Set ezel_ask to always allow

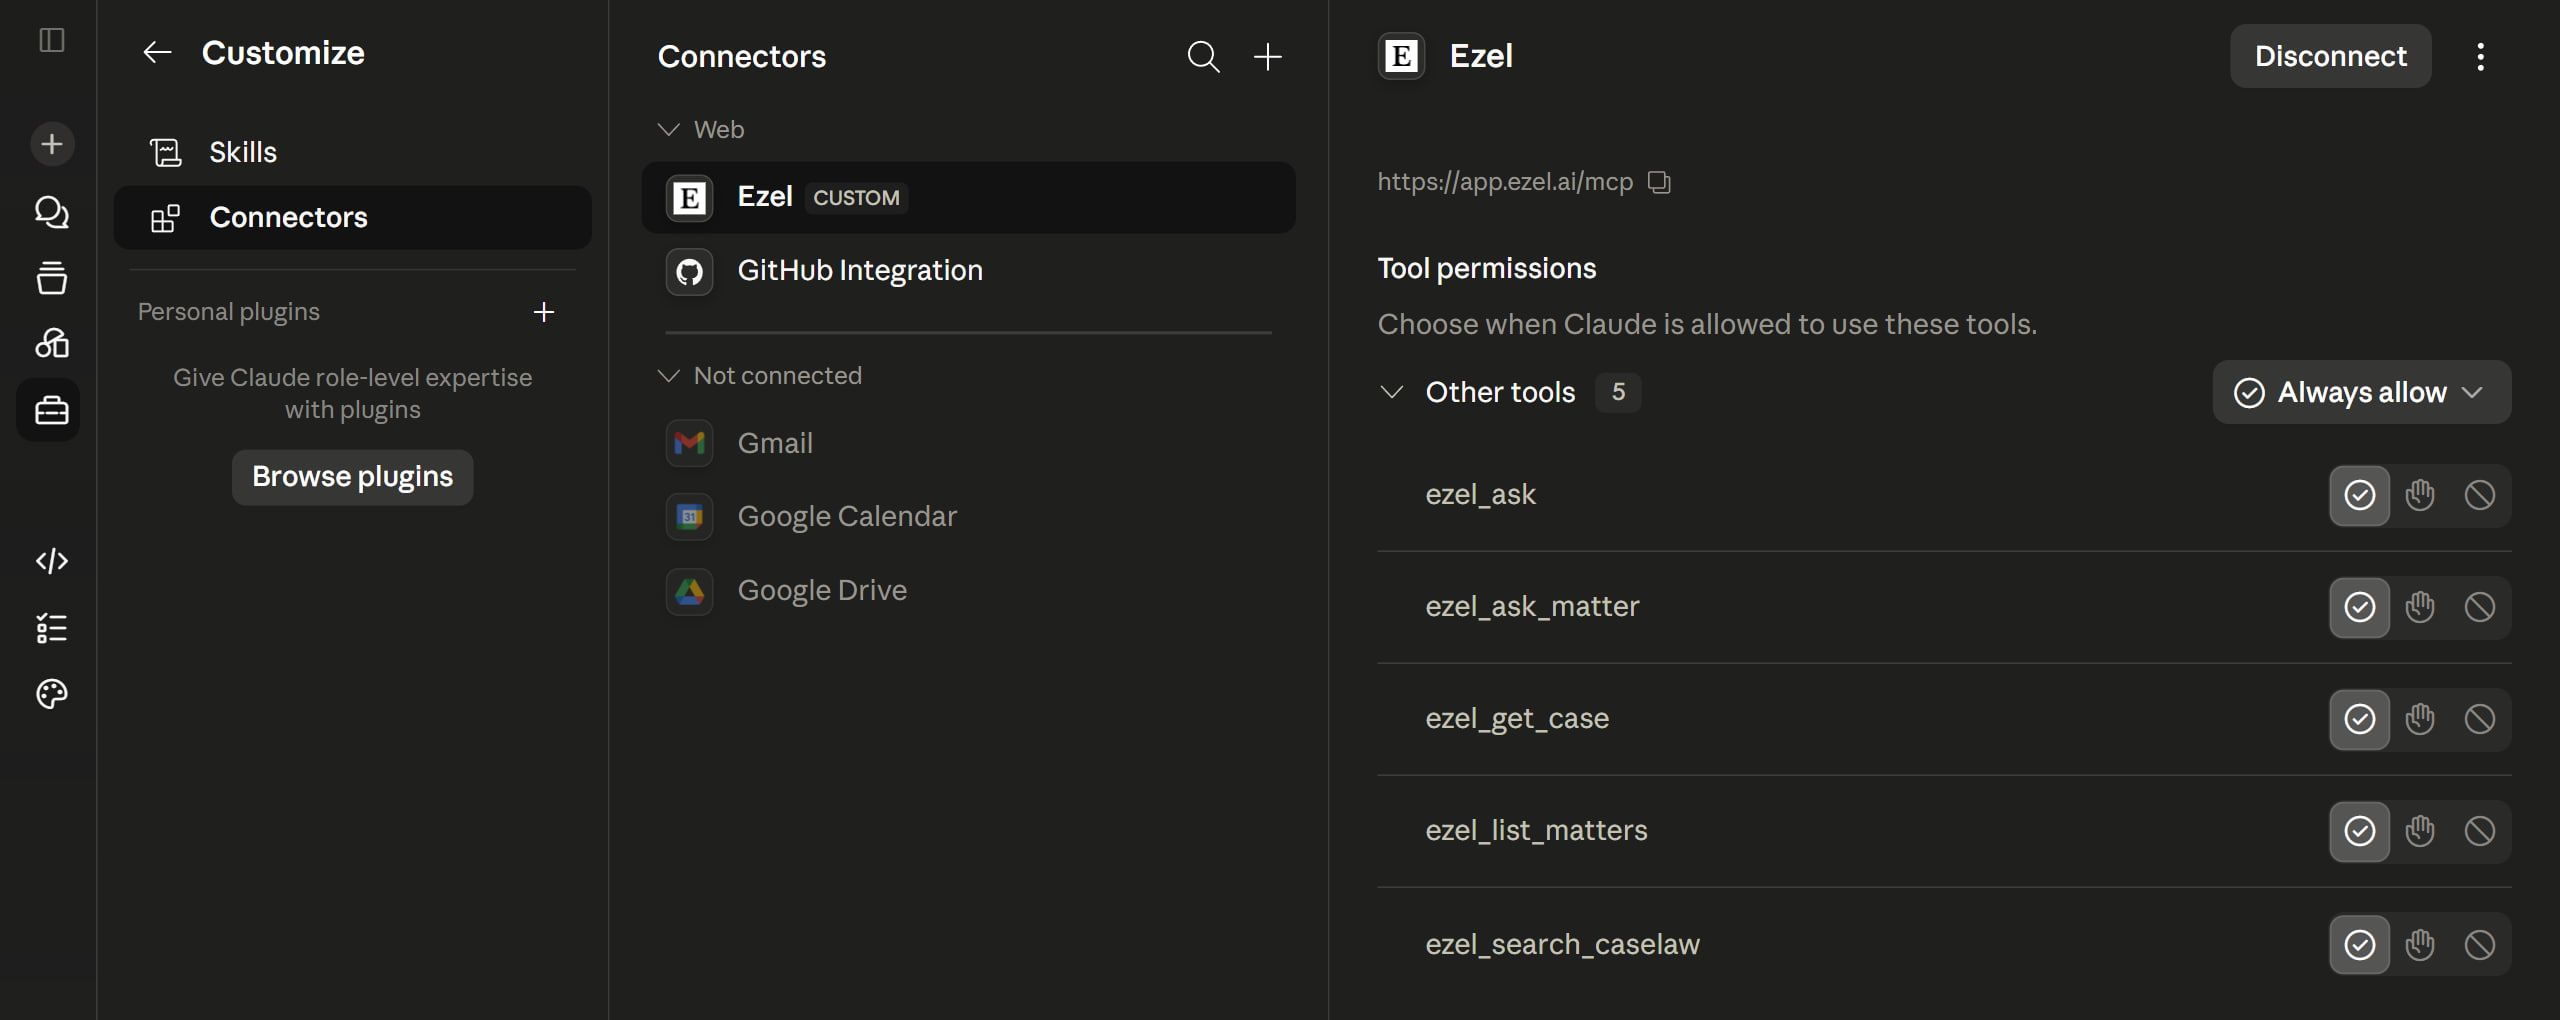pyautogui.click(x=2359, y=495)
